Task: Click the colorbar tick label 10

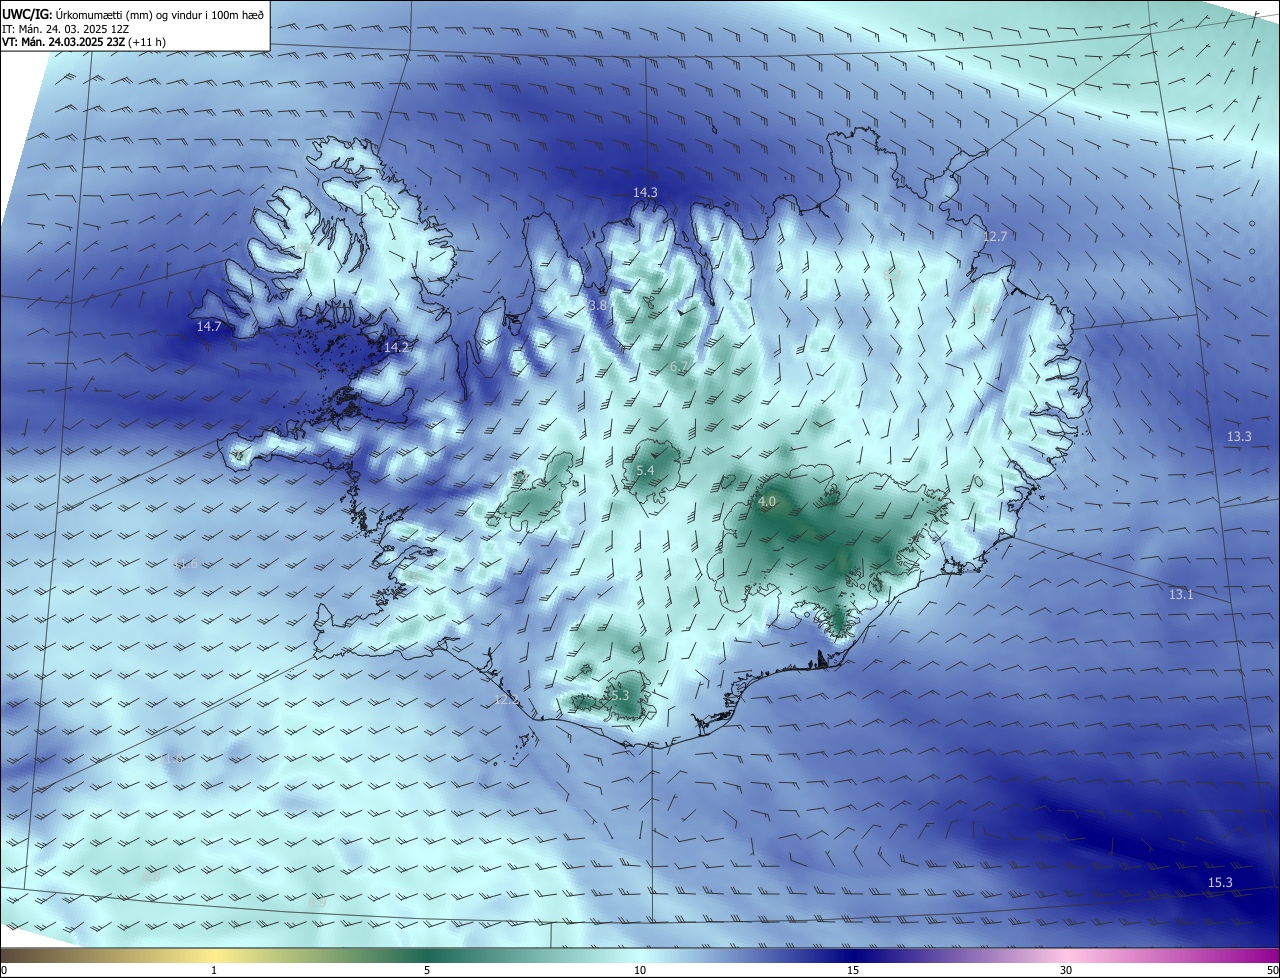Action: [640, 970]
